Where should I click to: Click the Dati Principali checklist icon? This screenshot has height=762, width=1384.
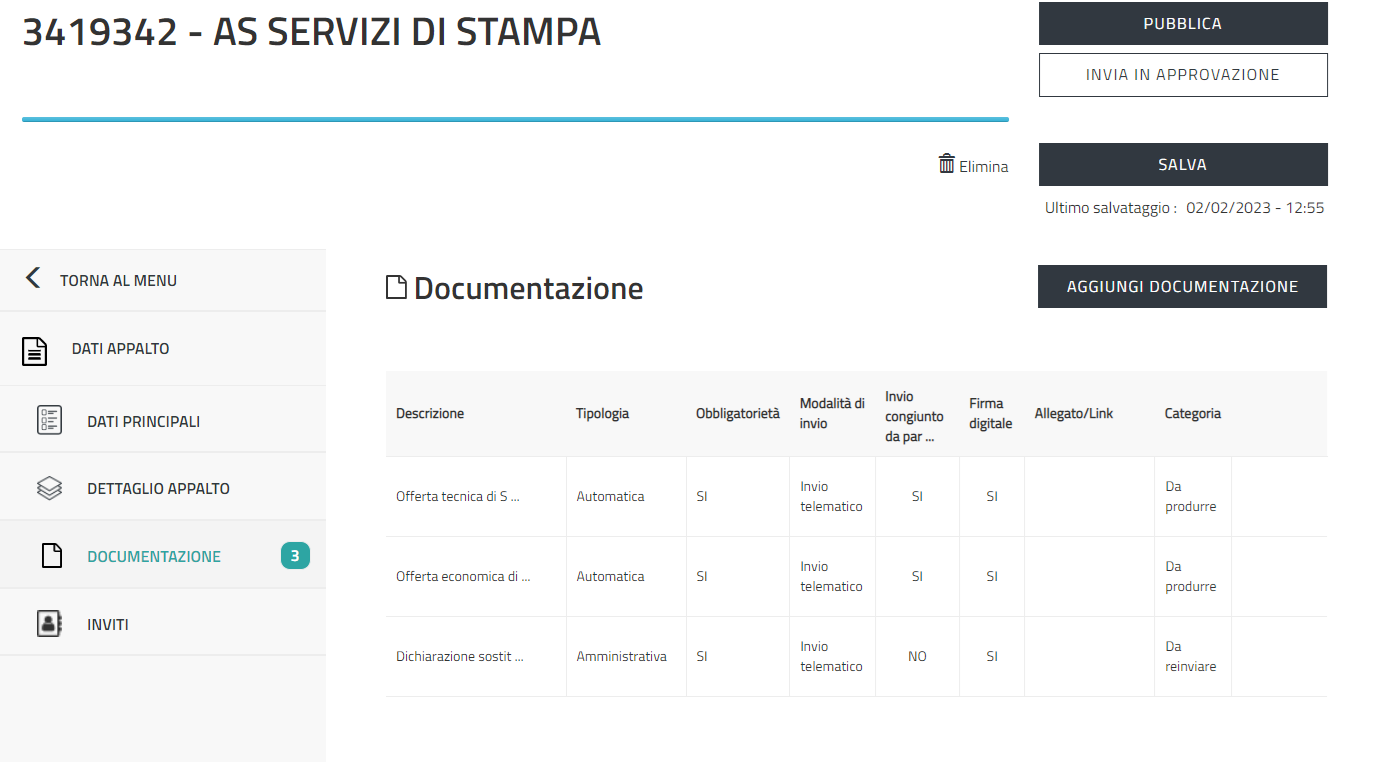[x=49, y=421]
